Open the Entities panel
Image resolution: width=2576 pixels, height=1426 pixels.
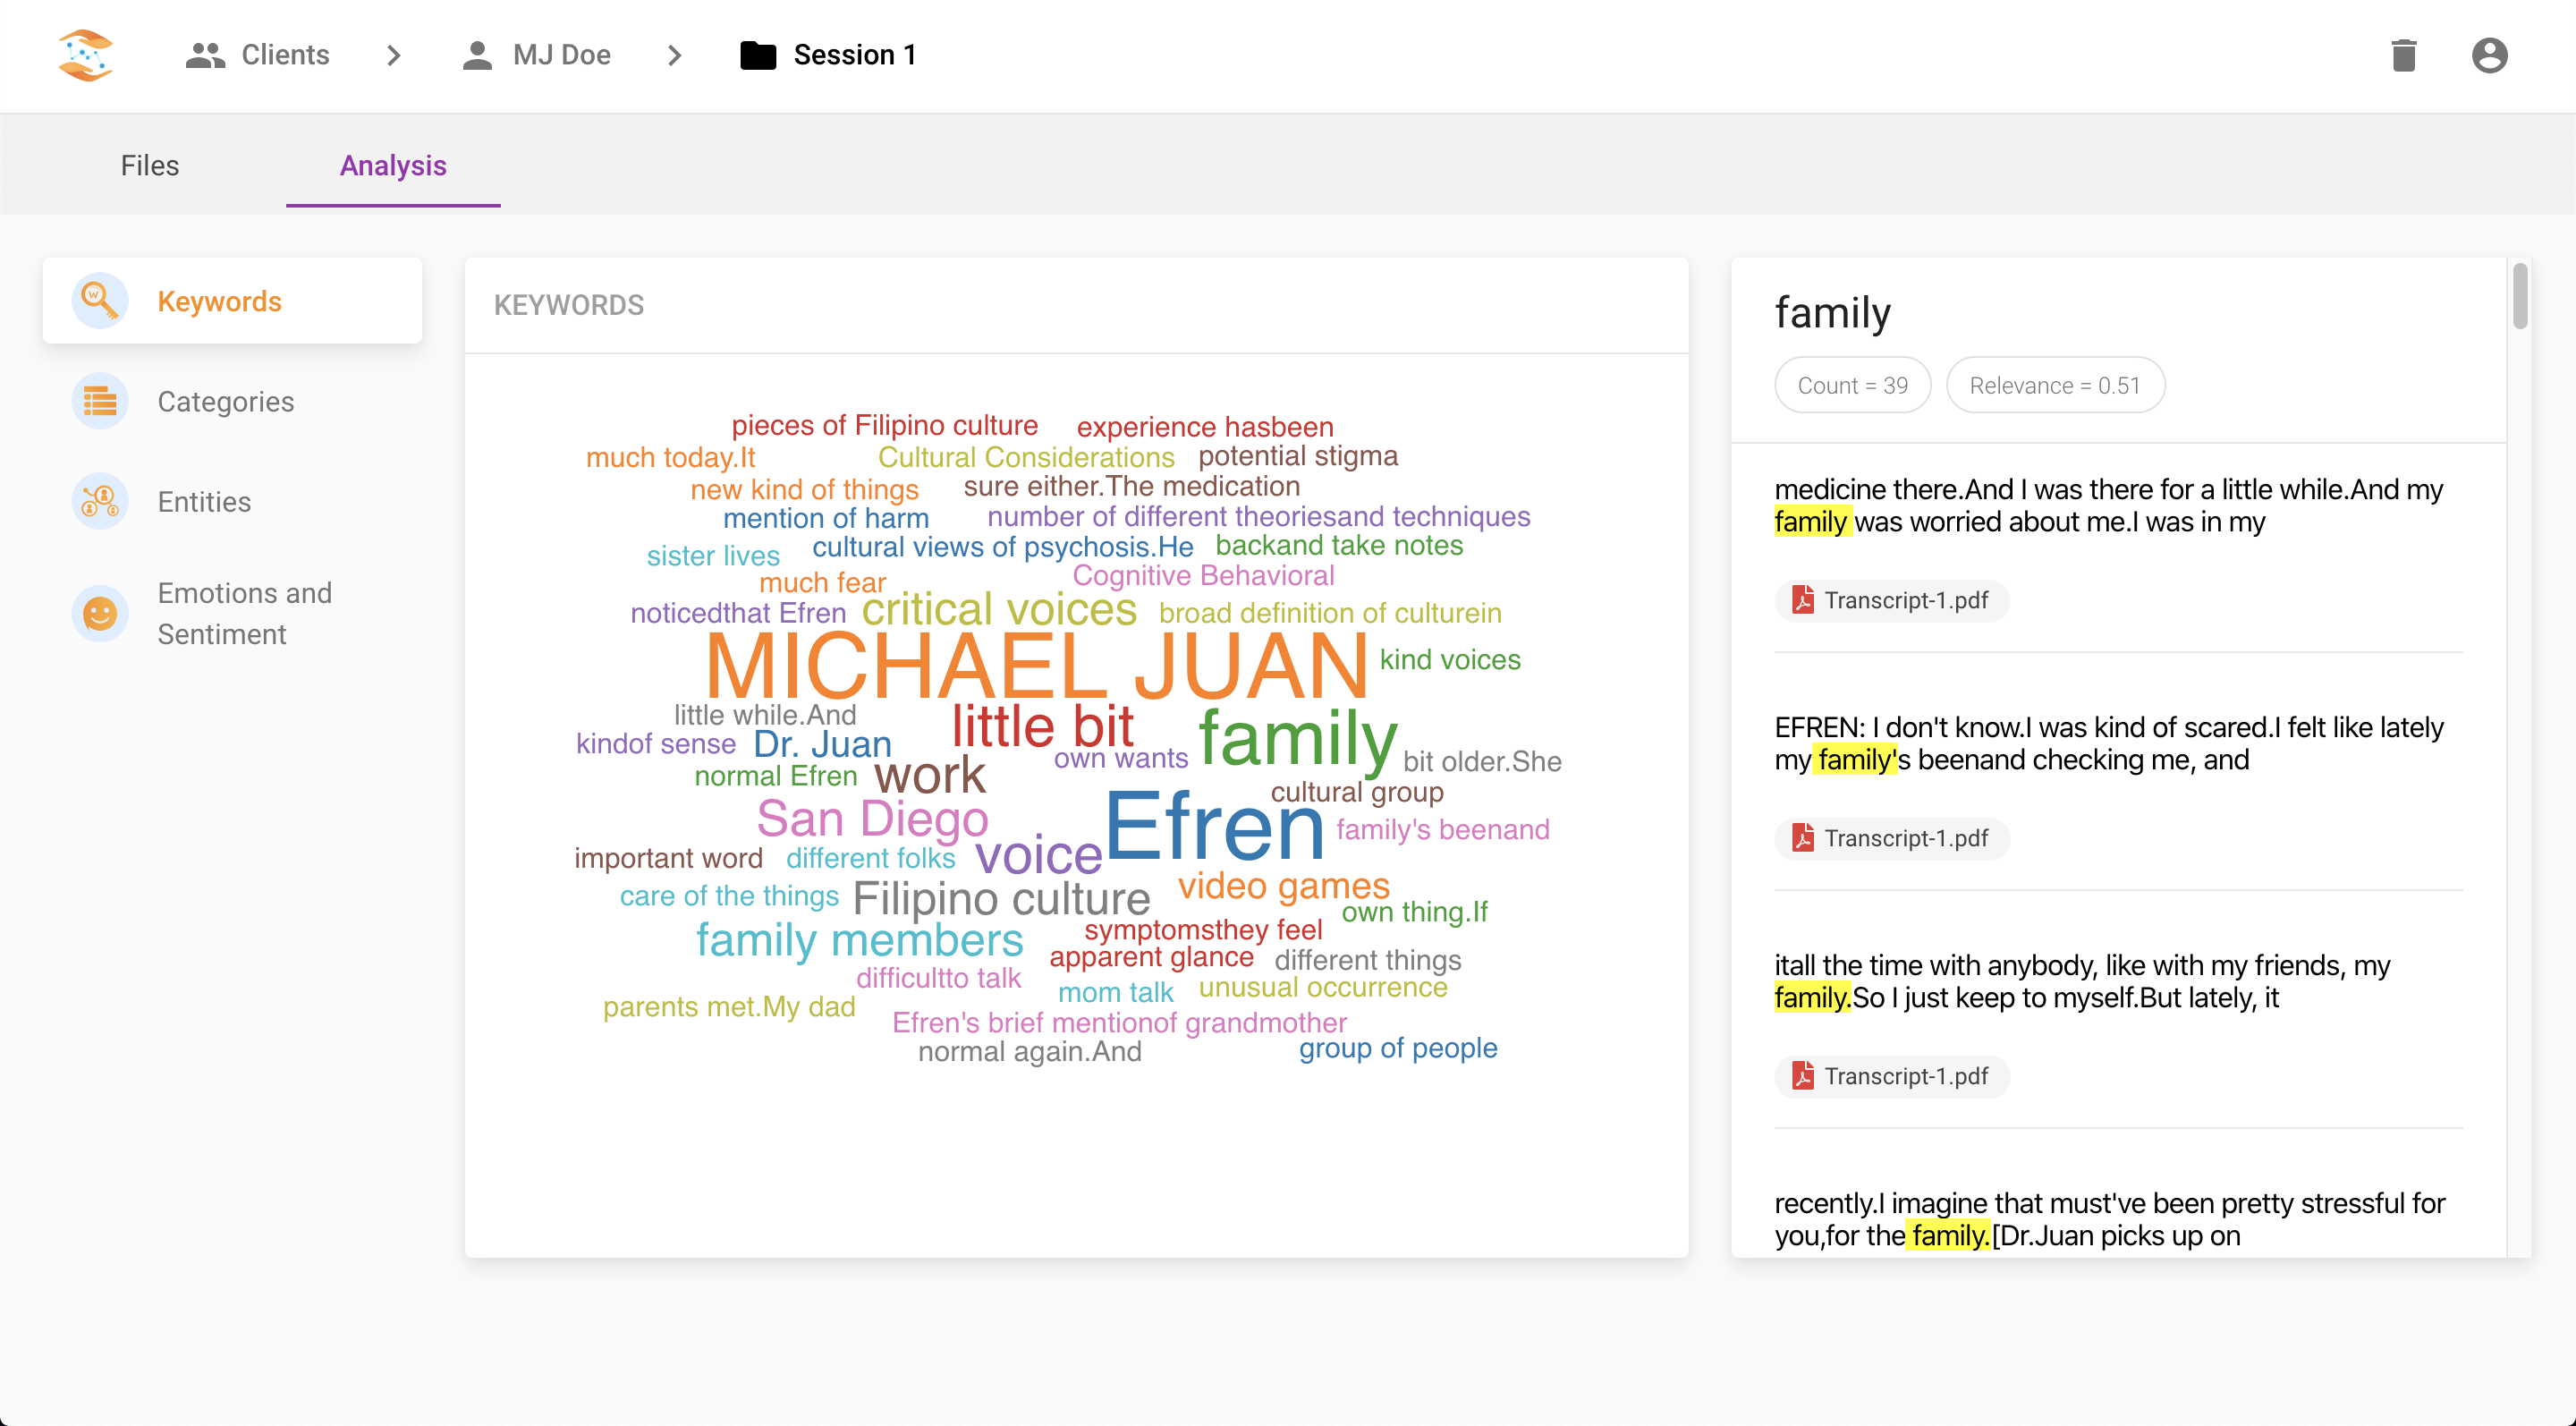tap(204, 500)
